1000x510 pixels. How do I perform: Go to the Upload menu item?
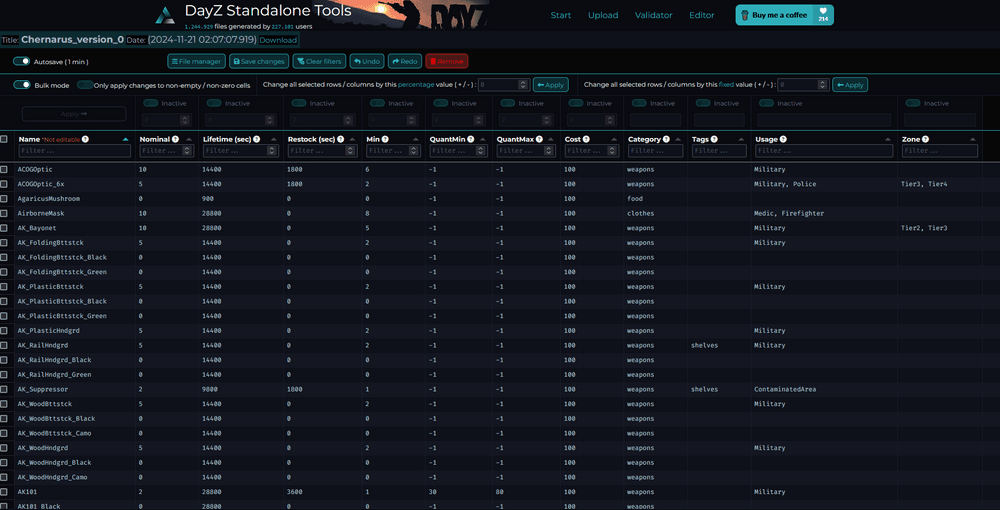(602, 15)
